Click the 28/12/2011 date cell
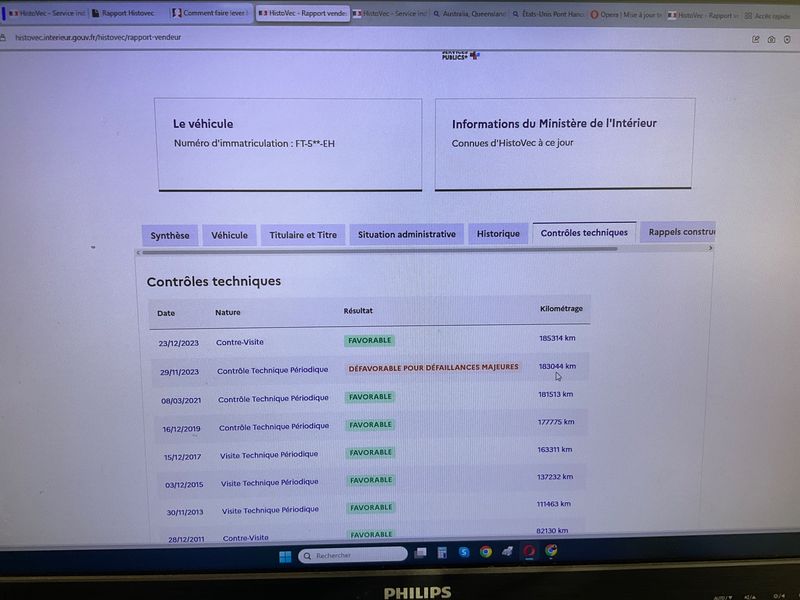Viewport: 800px width, 600px height. coord(186,539)
